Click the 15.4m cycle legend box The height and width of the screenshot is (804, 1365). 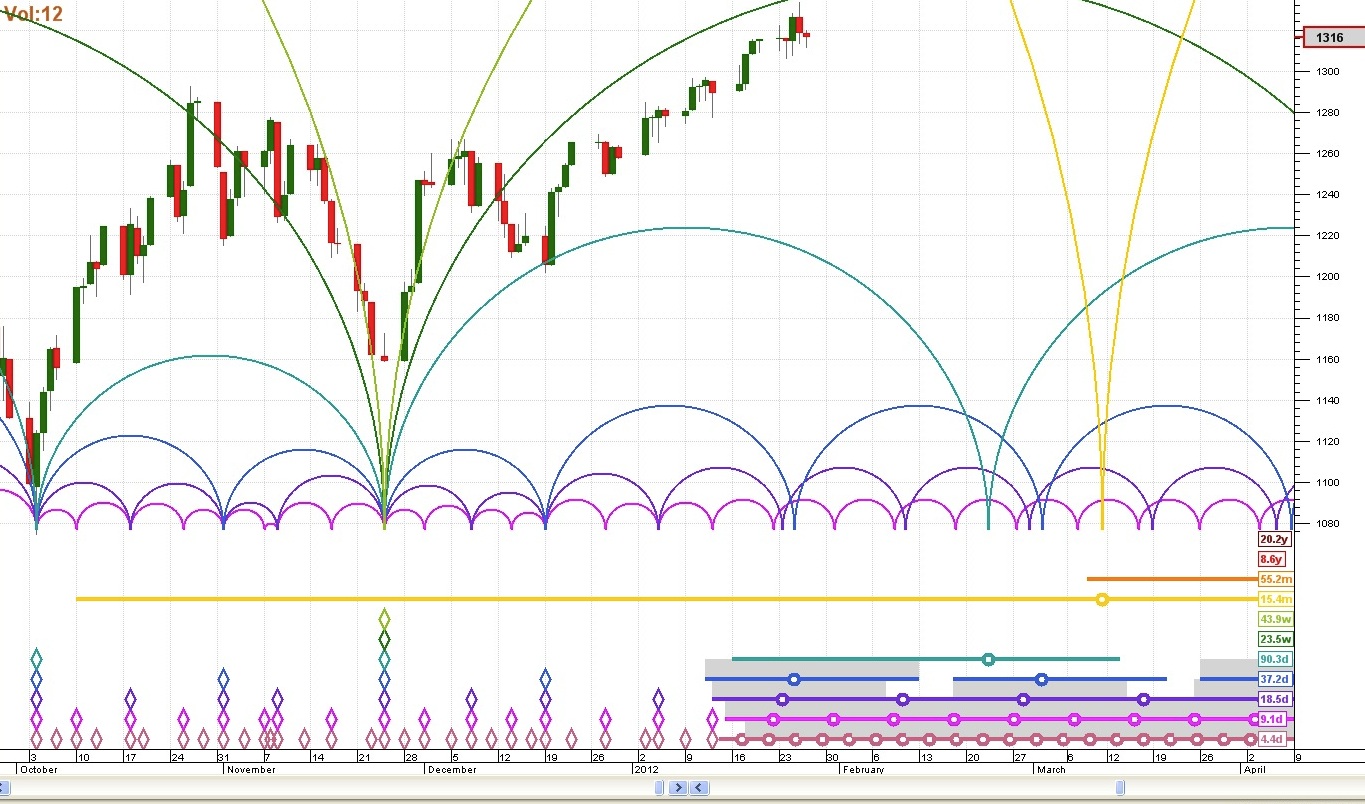click(1274, 599)
